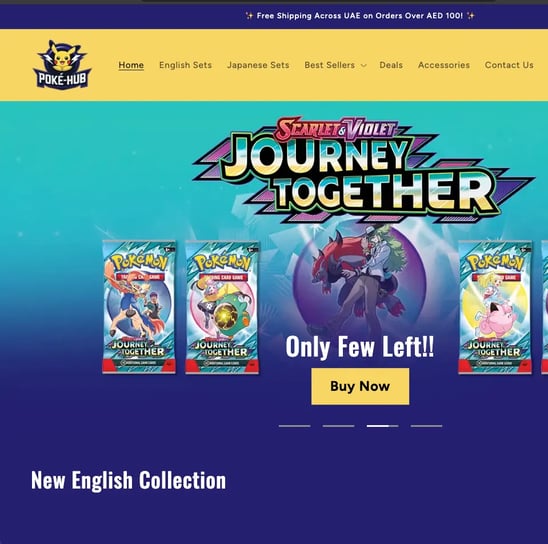Click the yellow Buy Now button
The image size is (548, 544).
pos(360,386)
